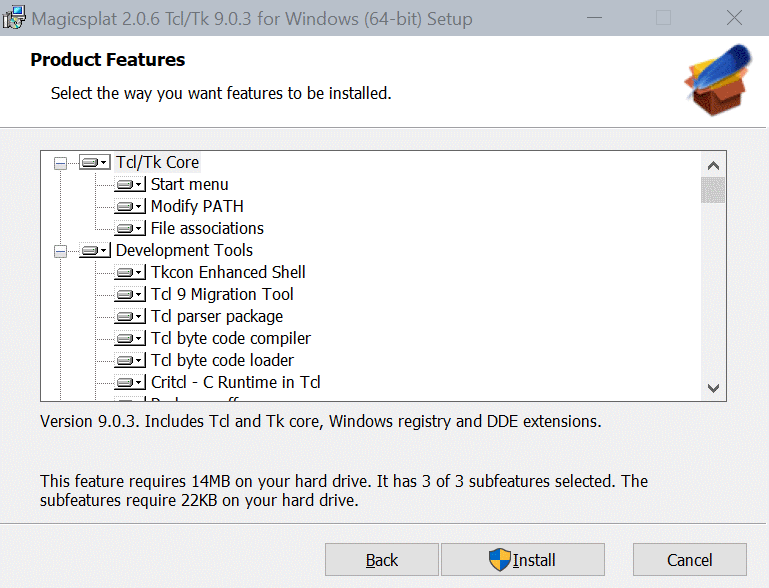Open feature dropdown icon for Tcl/Tk Core
The height and width of the screenshot is (588, 769).
(x=95, y=162)
